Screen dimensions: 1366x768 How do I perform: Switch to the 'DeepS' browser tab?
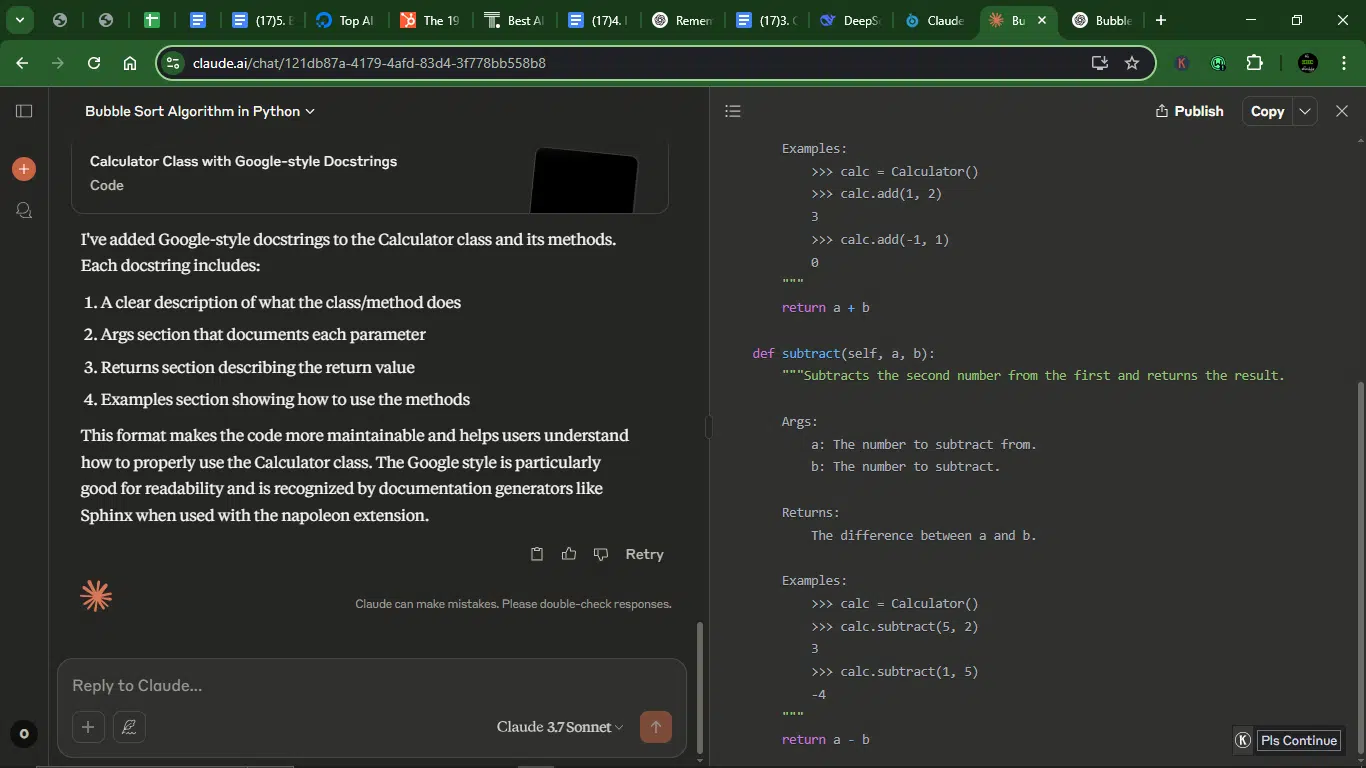(851, 20)
